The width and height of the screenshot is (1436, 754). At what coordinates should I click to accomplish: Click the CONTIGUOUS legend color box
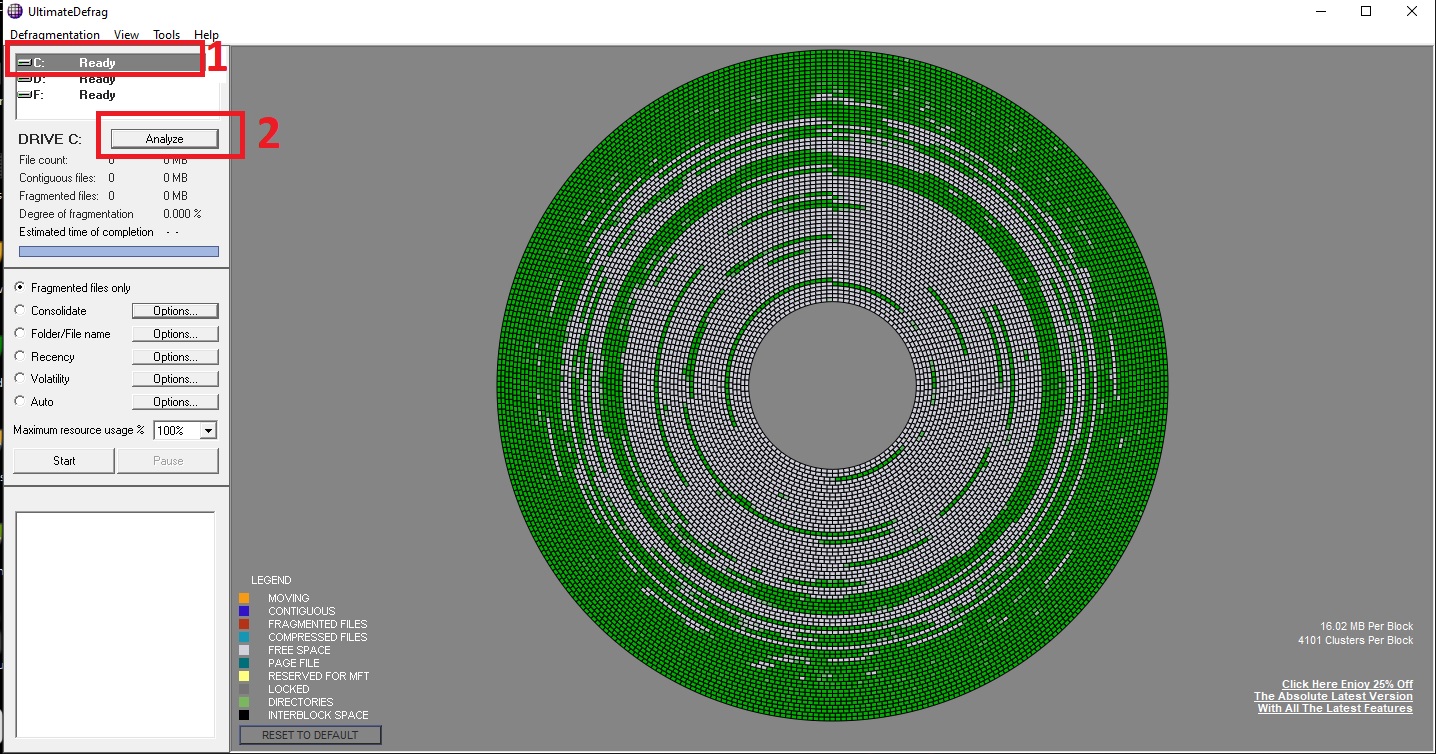[244, 611]
